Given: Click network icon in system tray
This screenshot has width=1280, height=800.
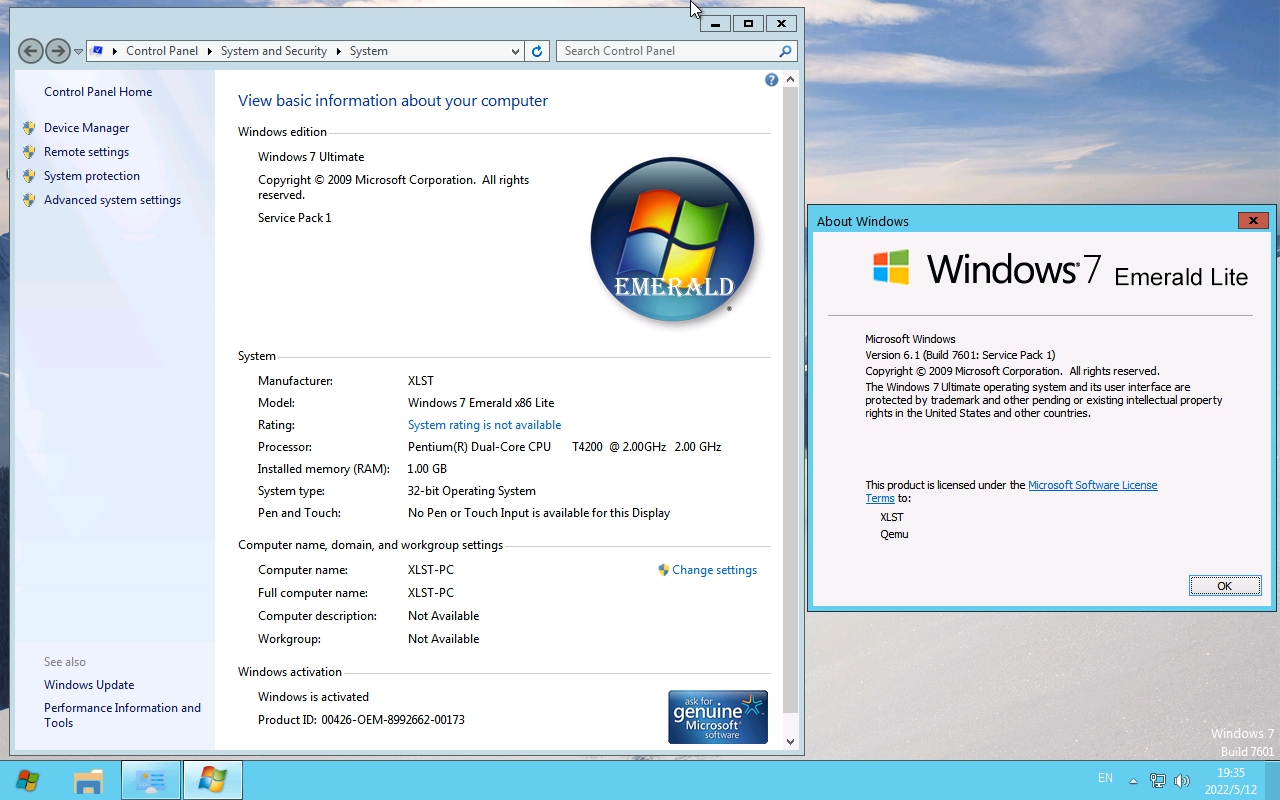Looking at the screenshot, I should pyautogui.click(x=1158, y=781).
